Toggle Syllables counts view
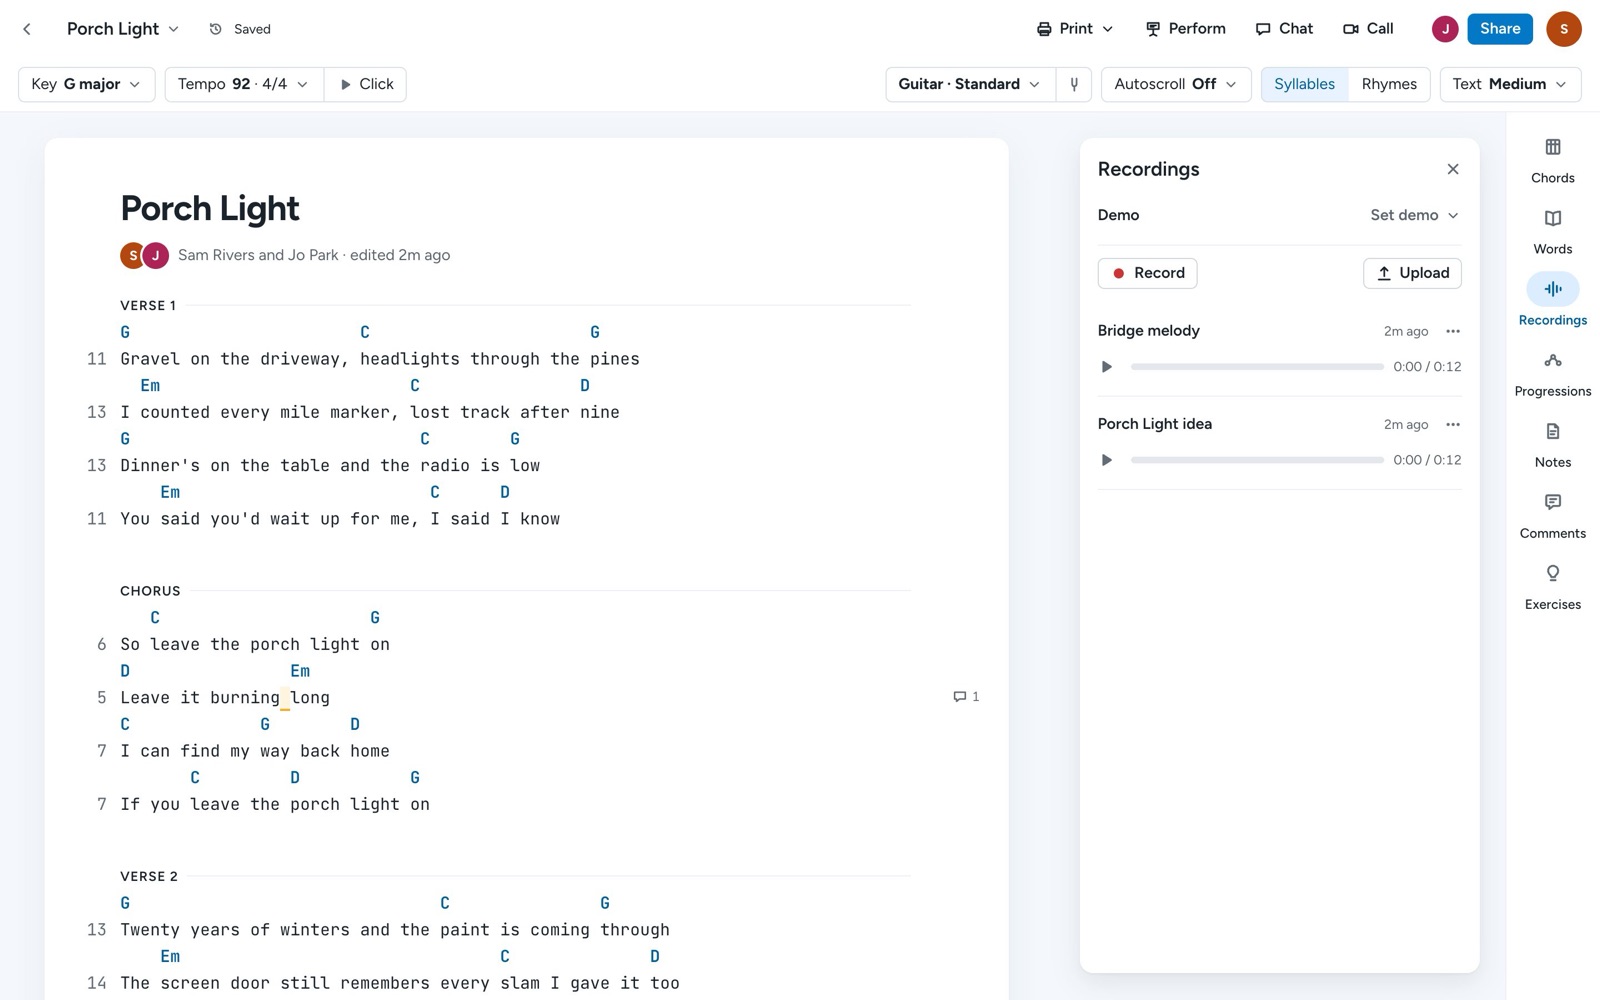Image resolution: width=1600 pixels, height=1000 pixels. click(x=1304, y=84)
